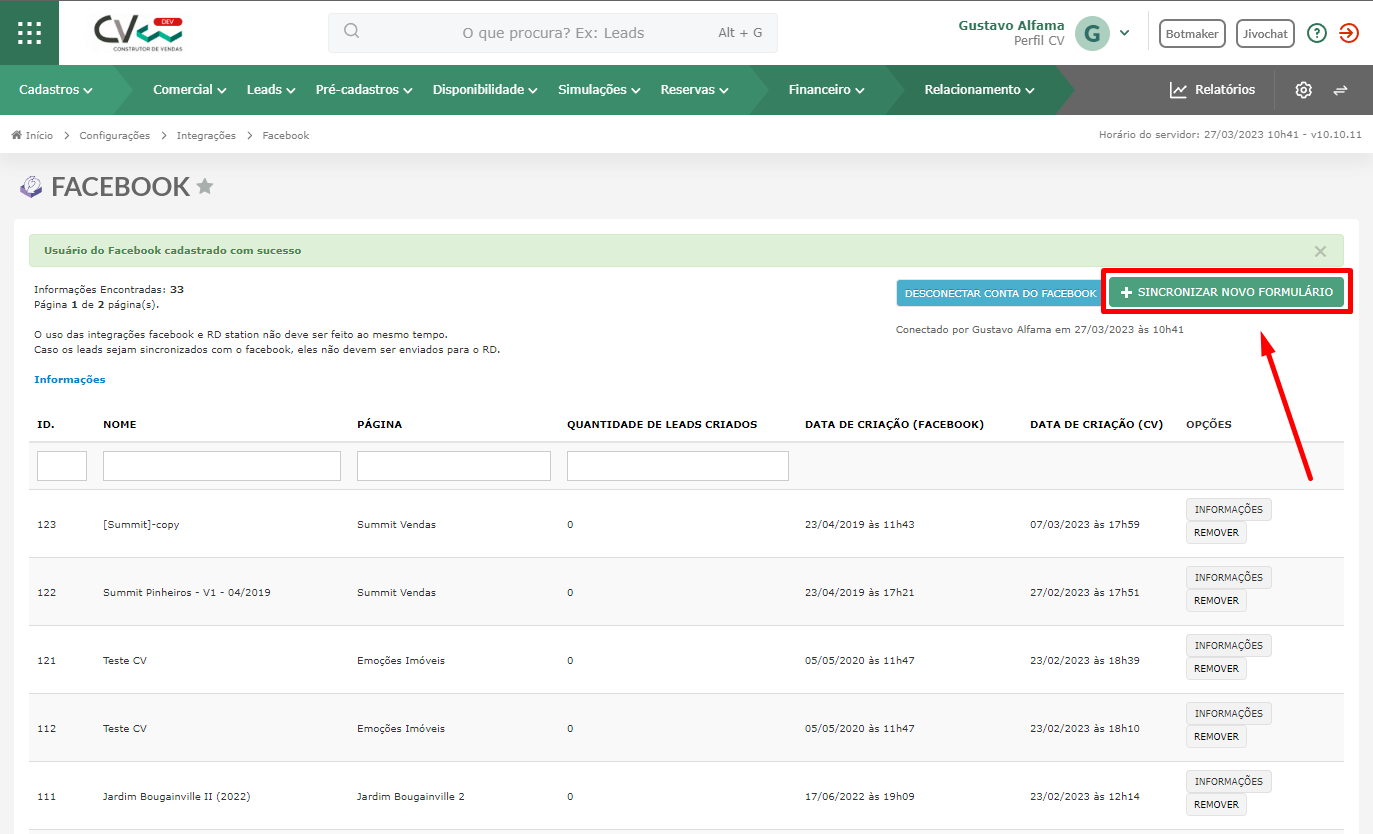Click the Jivochat button
The width and height of the screenshot is (1373, 834).
[x=1265, y=33]
